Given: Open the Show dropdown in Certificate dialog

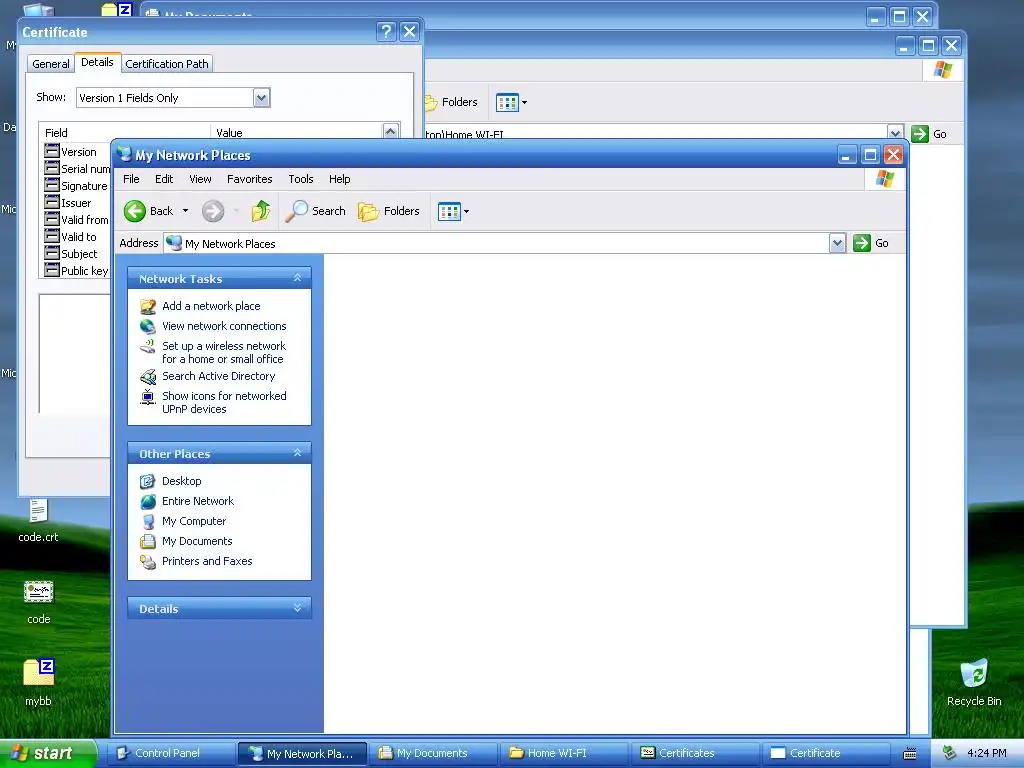Looking at the screenshot, I should click(x=261, y=98).
